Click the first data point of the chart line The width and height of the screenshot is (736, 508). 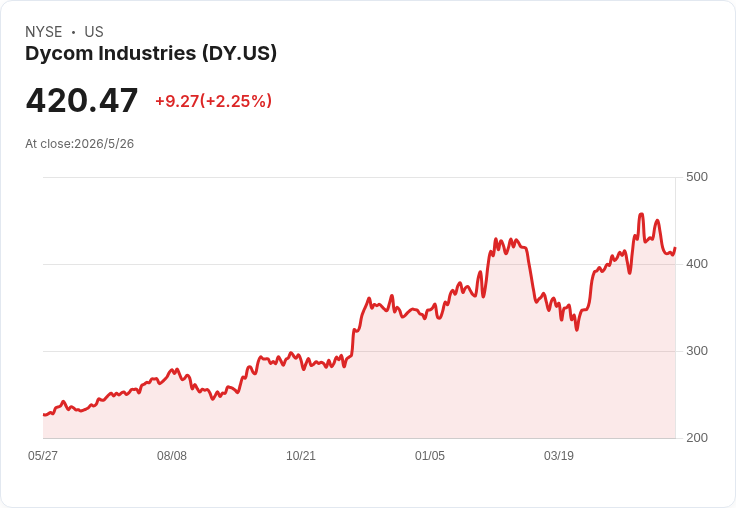coord(44,415)
